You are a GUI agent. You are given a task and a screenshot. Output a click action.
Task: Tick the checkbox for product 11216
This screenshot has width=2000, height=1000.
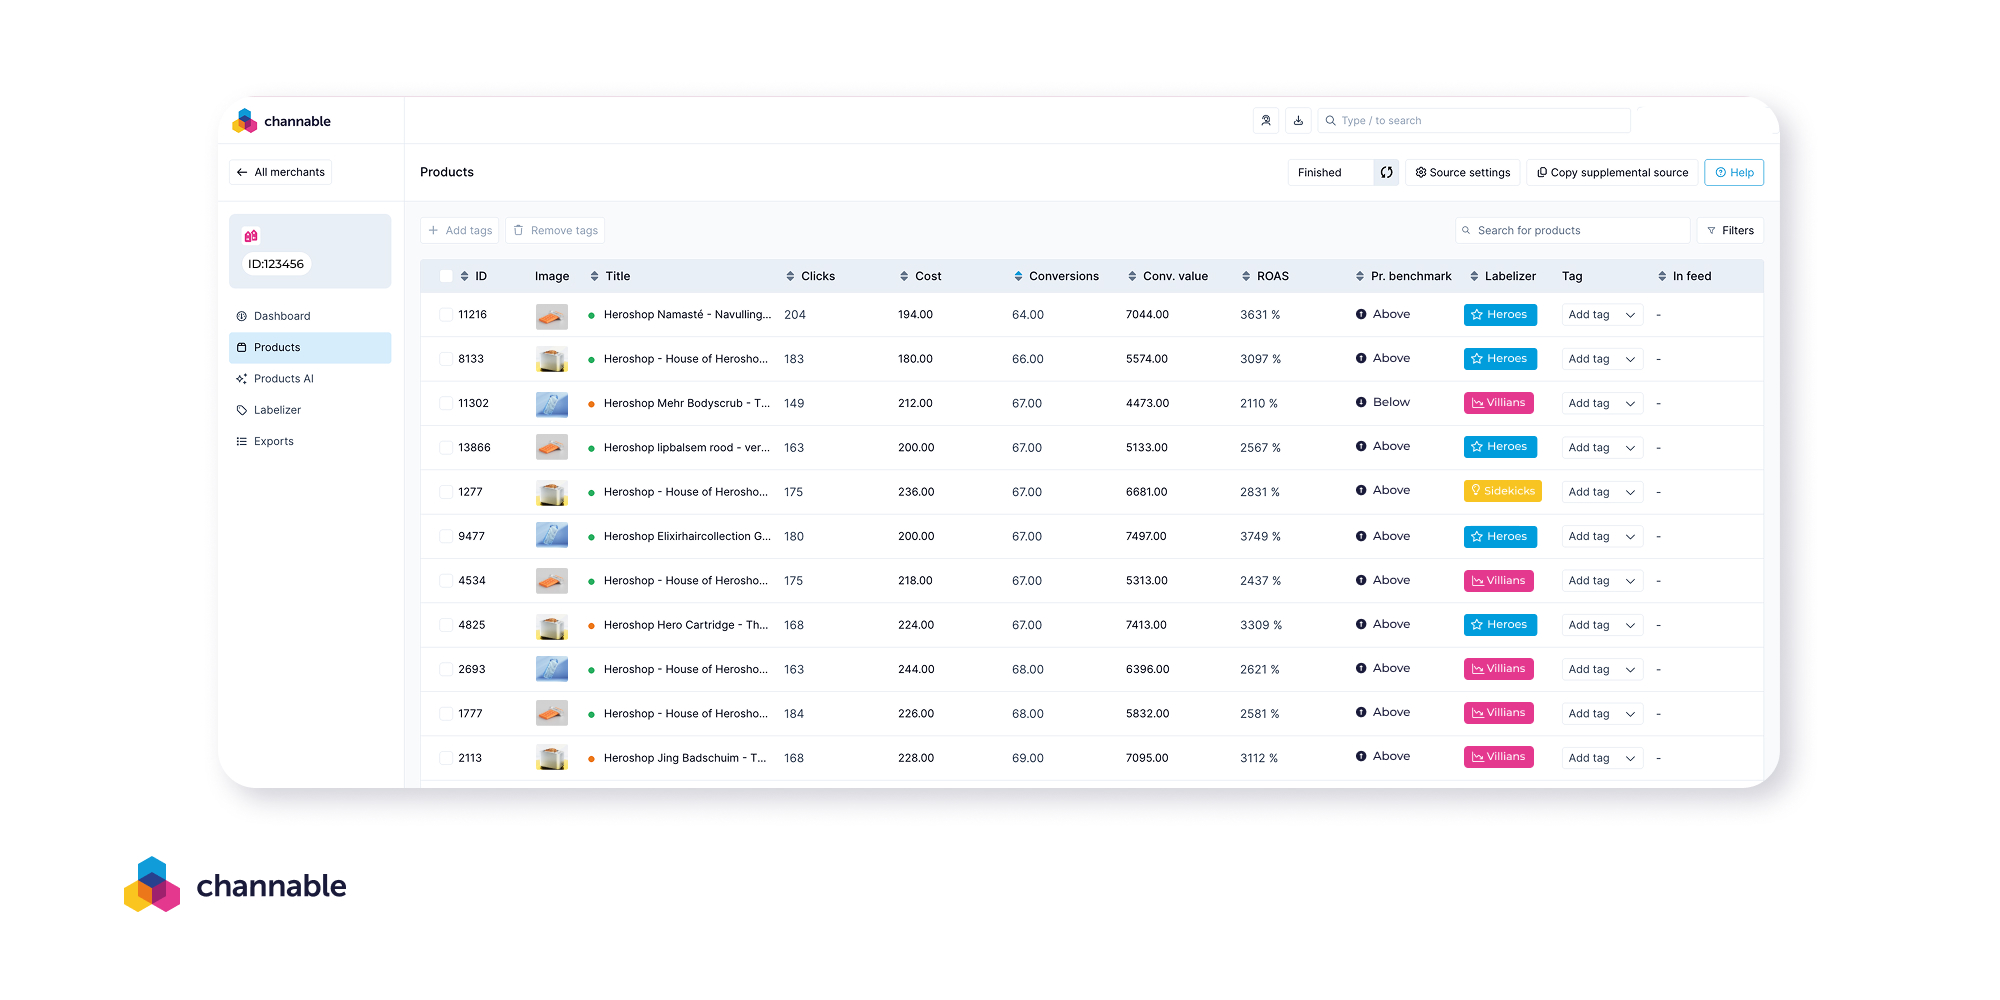click(446, 314)
